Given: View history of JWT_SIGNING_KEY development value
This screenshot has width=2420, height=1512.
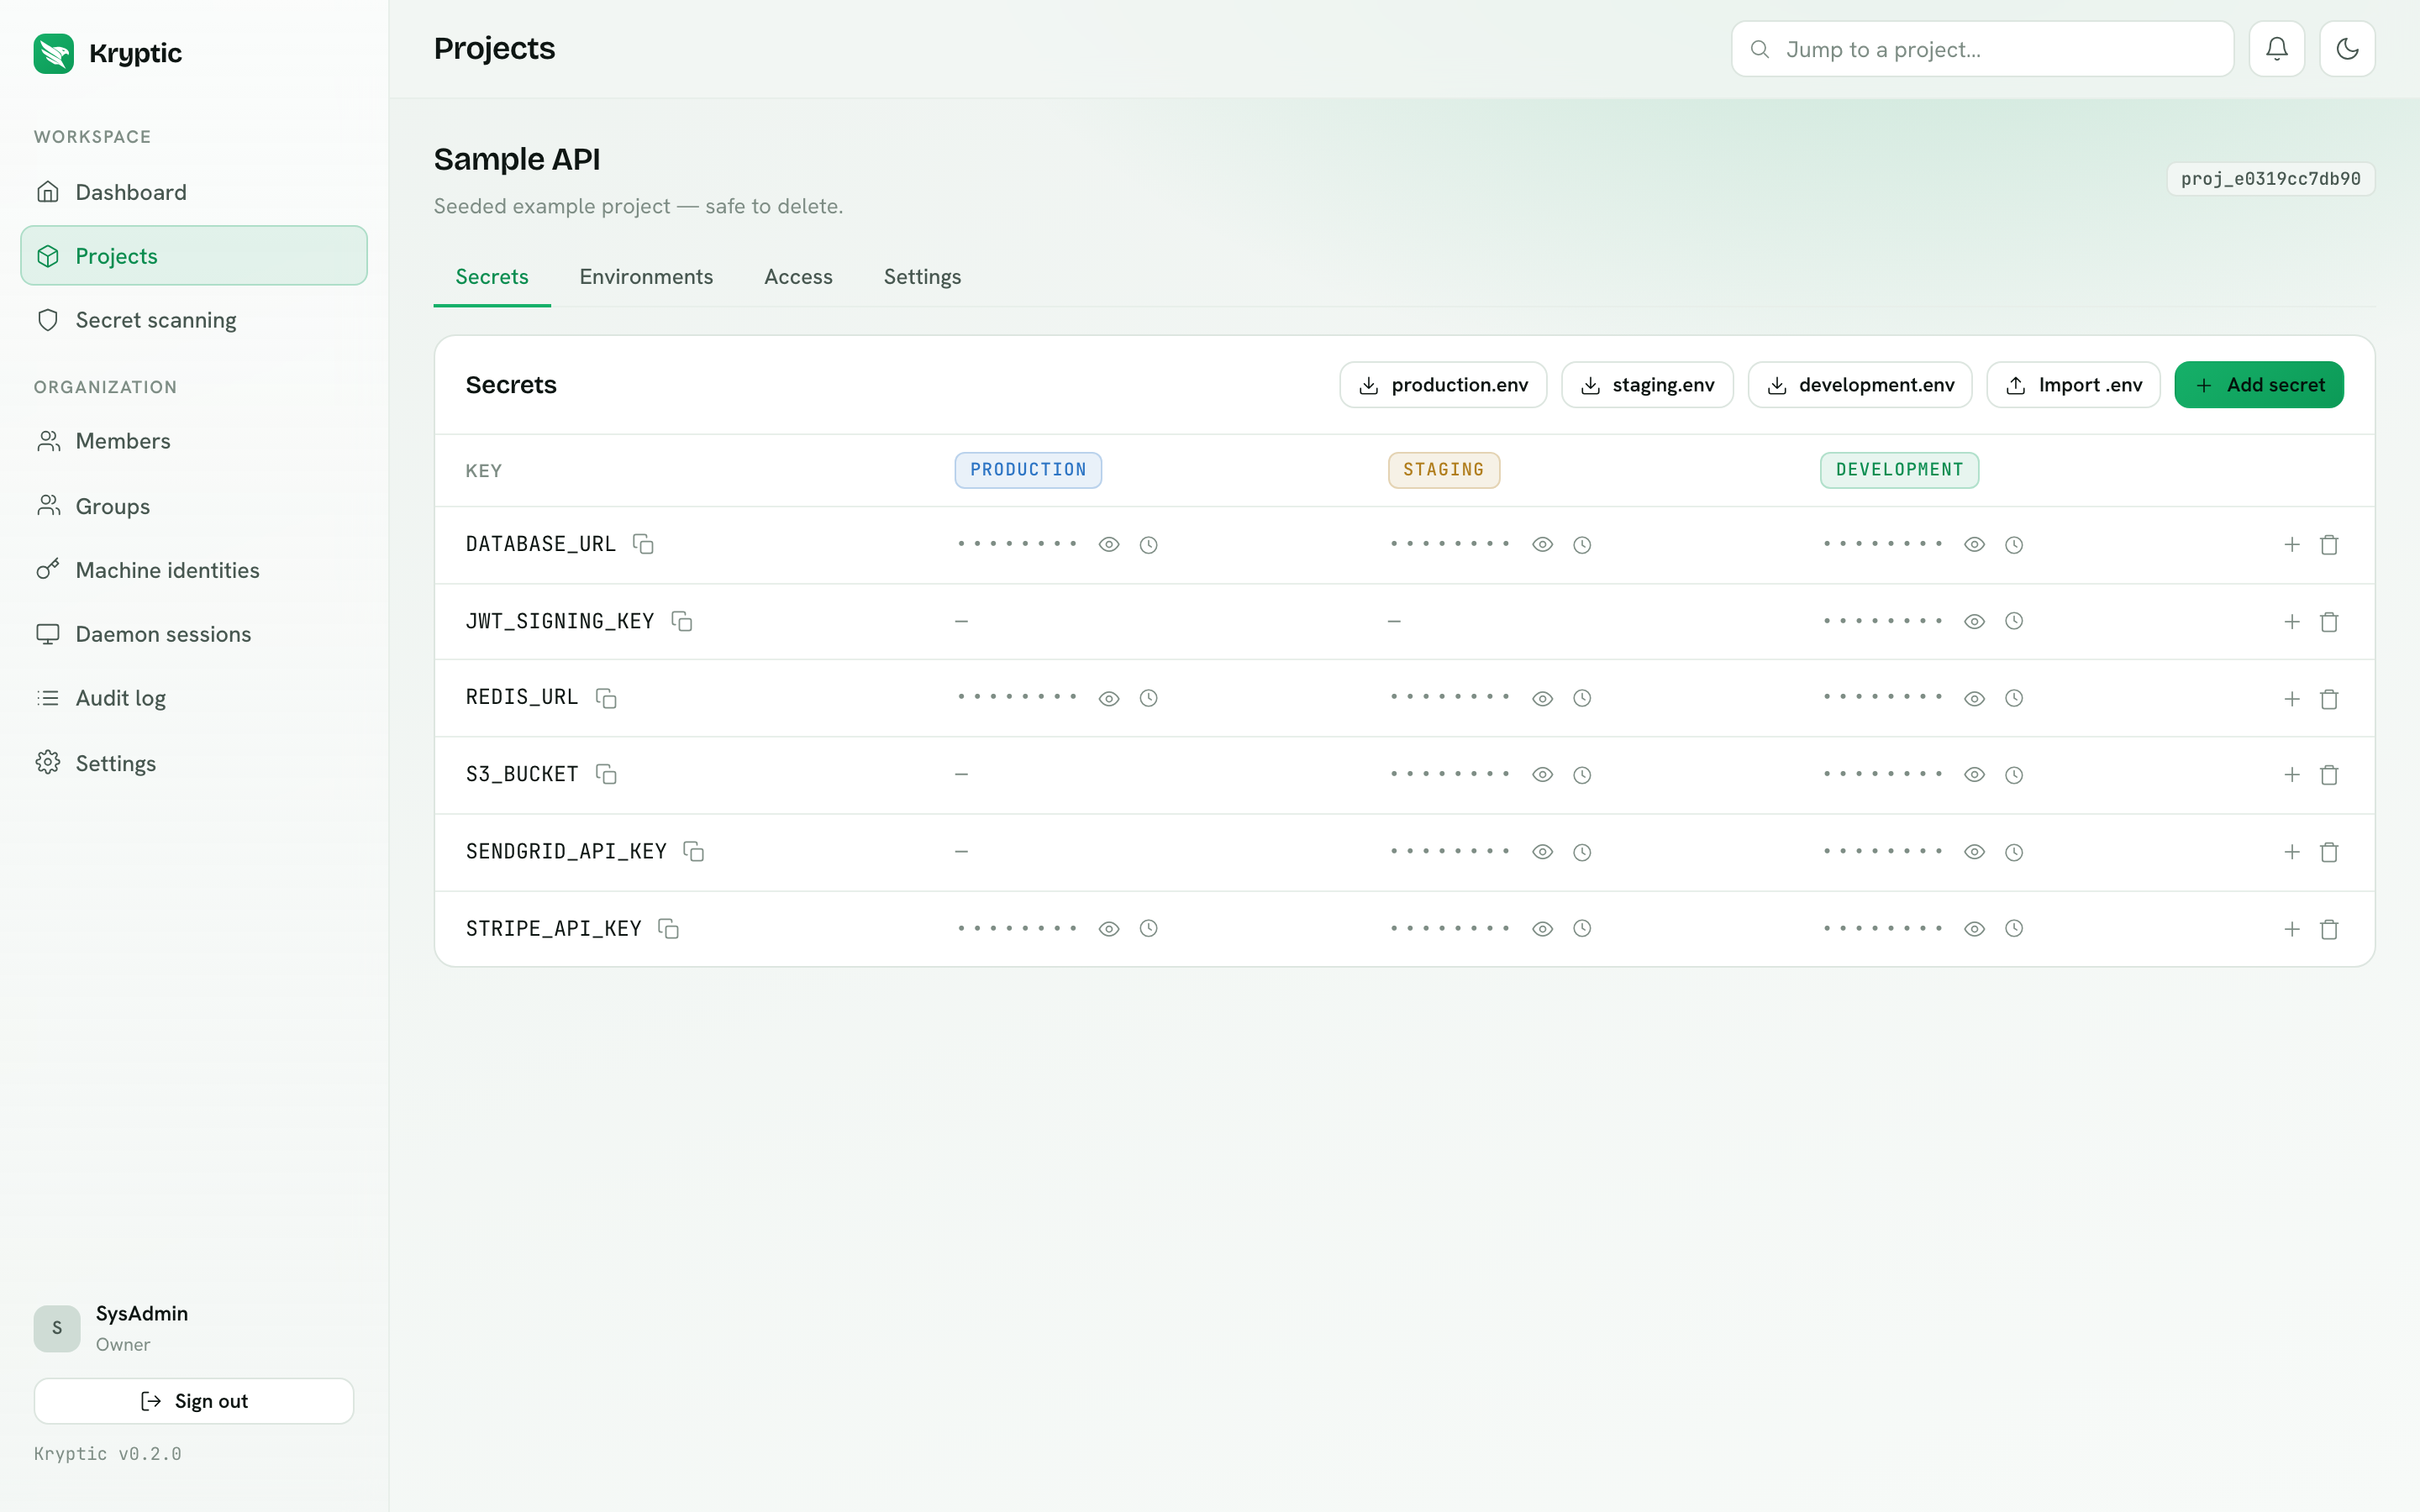Looking at the screenshot, I should 2014,621.
